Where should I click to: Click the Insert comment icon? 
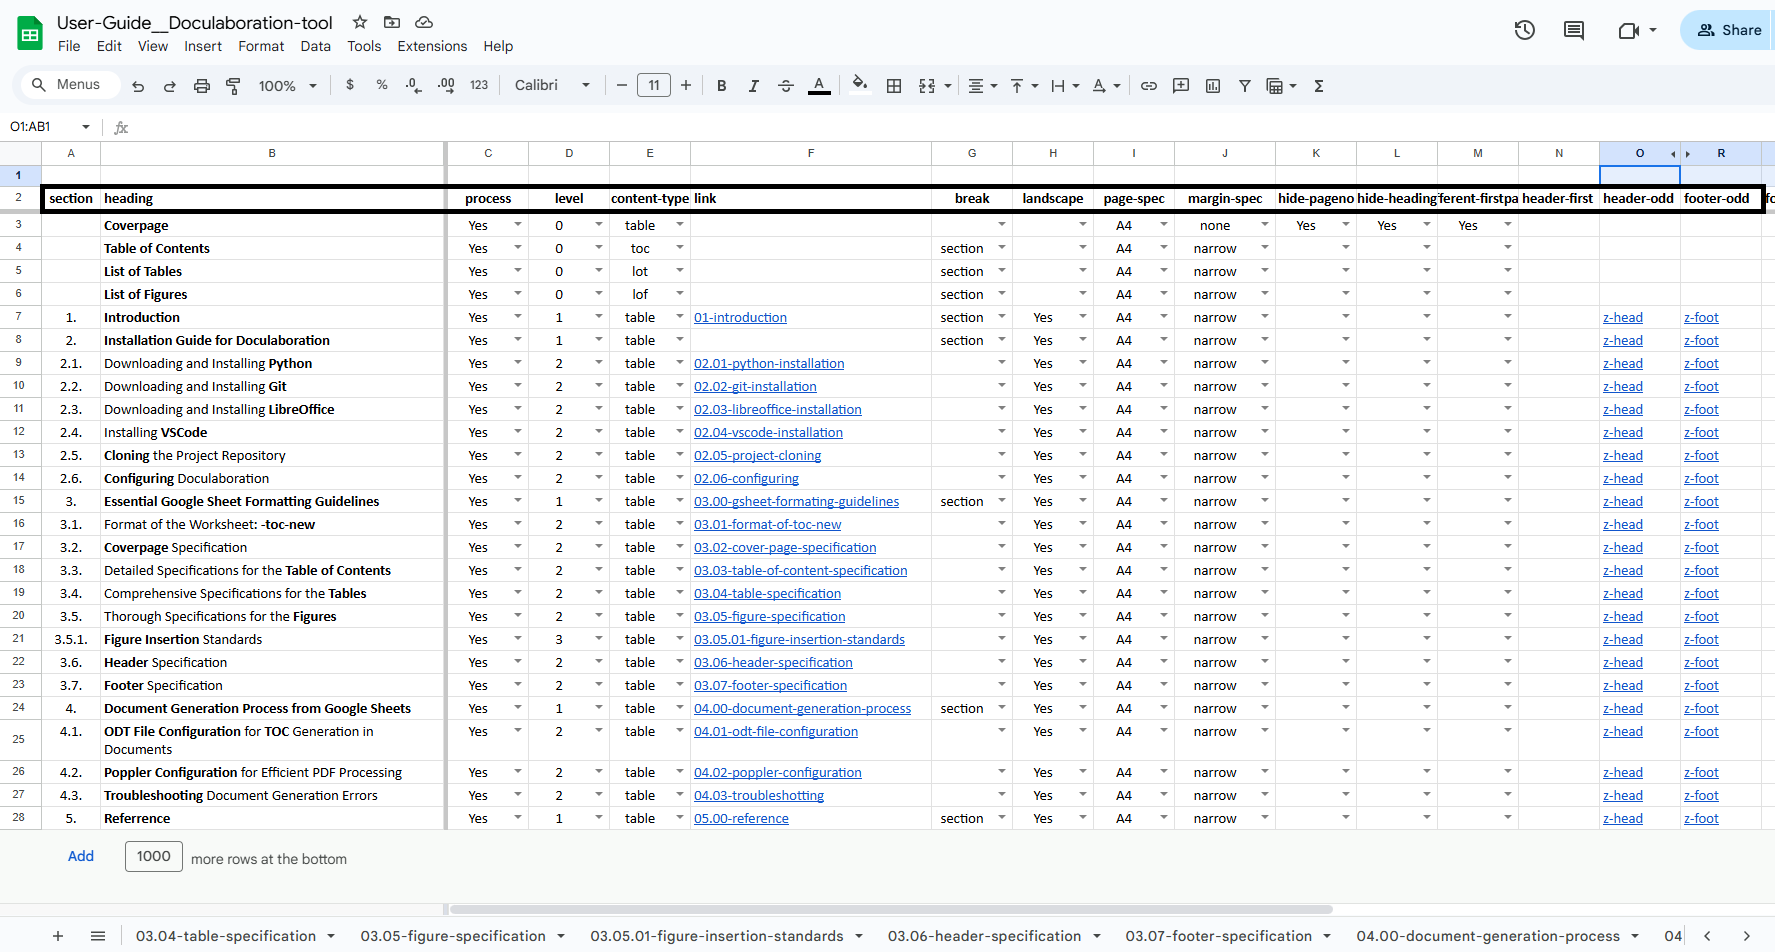1181,86
